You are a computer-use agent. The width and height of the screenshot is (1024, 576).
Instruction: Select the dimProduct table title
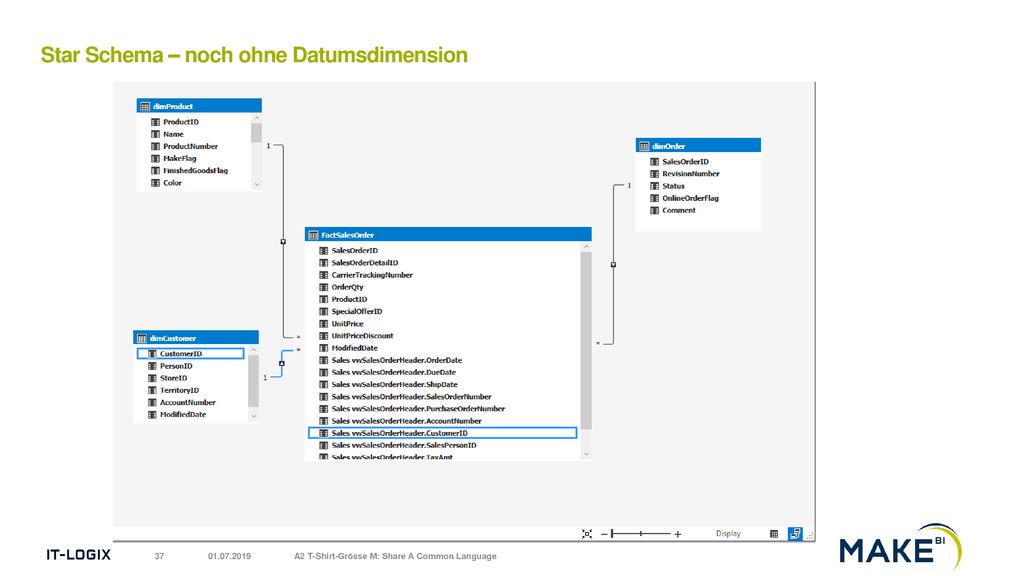tap(173, 106)
